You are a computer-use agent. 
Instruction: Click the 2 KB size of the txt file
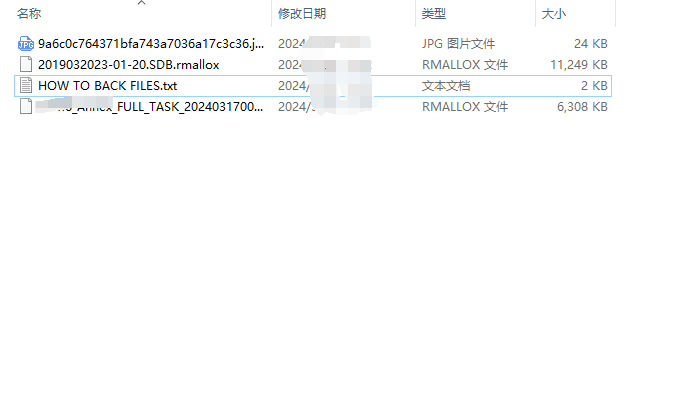pos(594,86)
